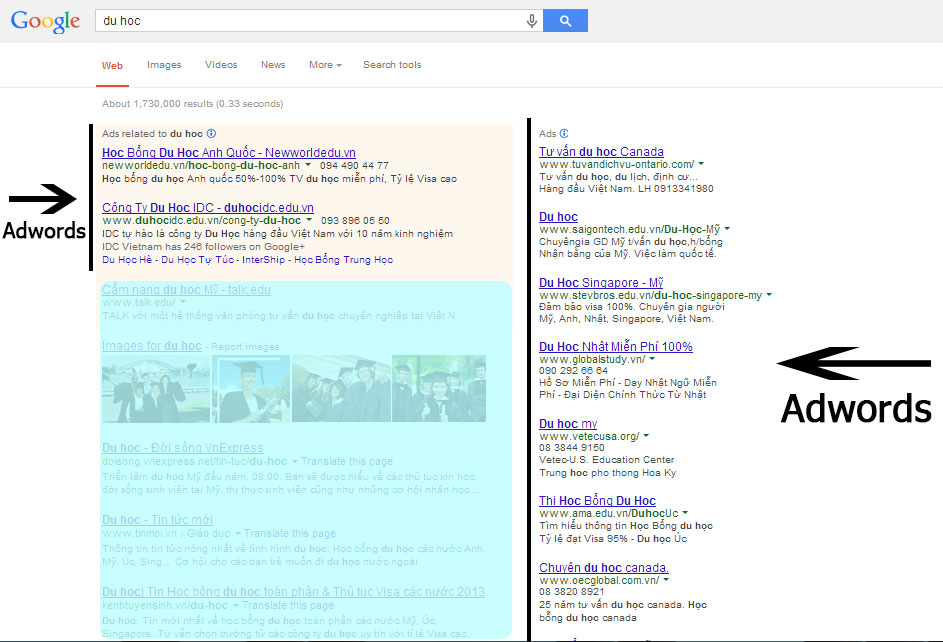Screen dimensions: 943x642
Task: Expand arrow next to duhocidc.edu.vn URL
Action: tap(309, 219)
